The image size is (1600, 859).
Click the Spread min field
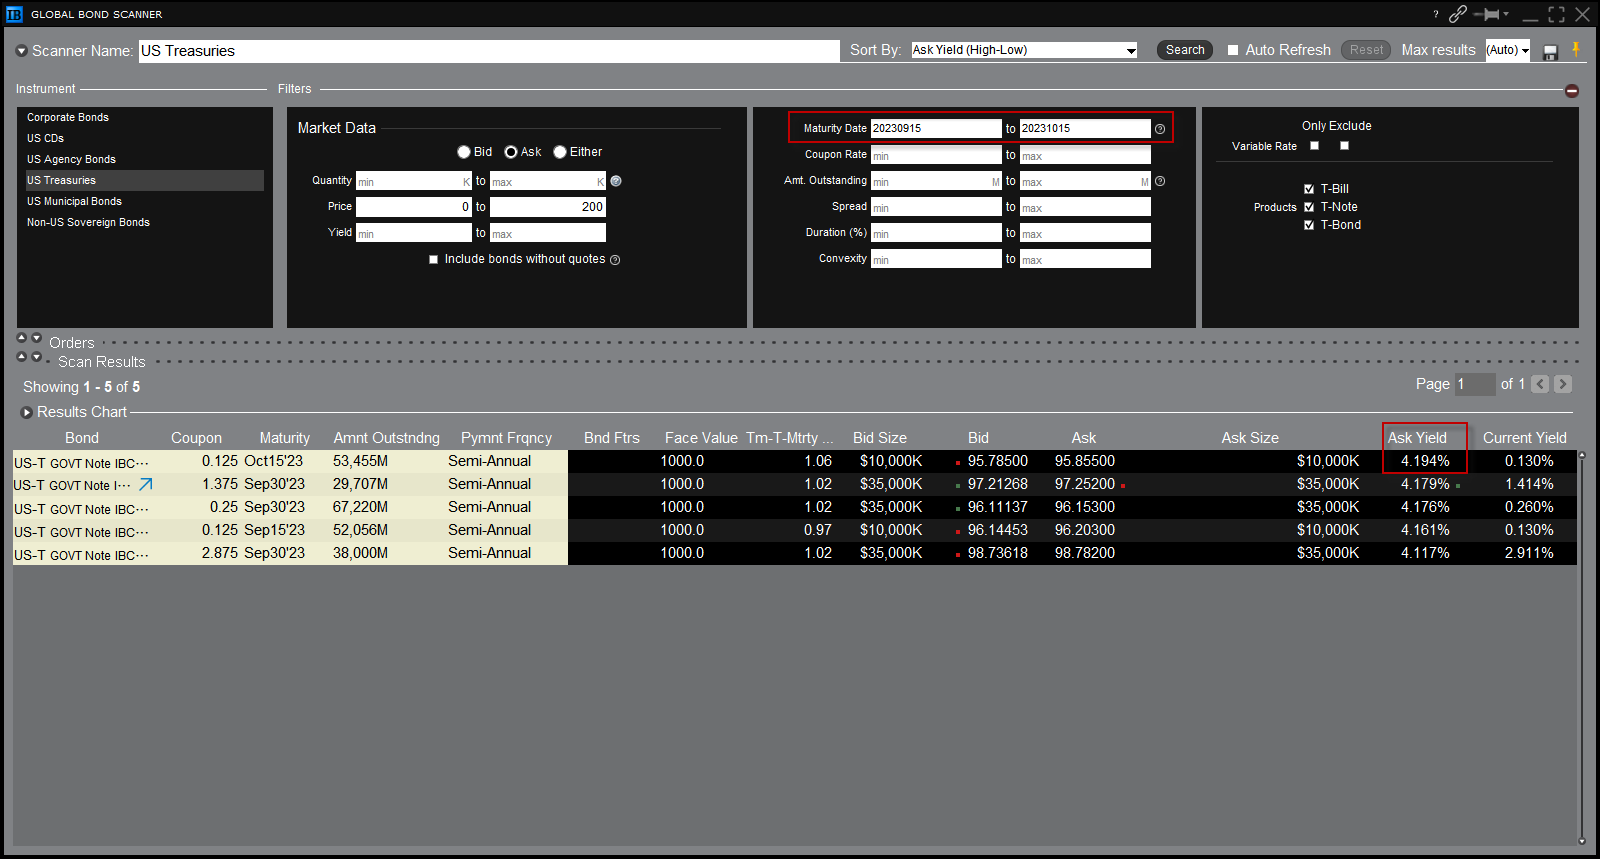[936, 207]
